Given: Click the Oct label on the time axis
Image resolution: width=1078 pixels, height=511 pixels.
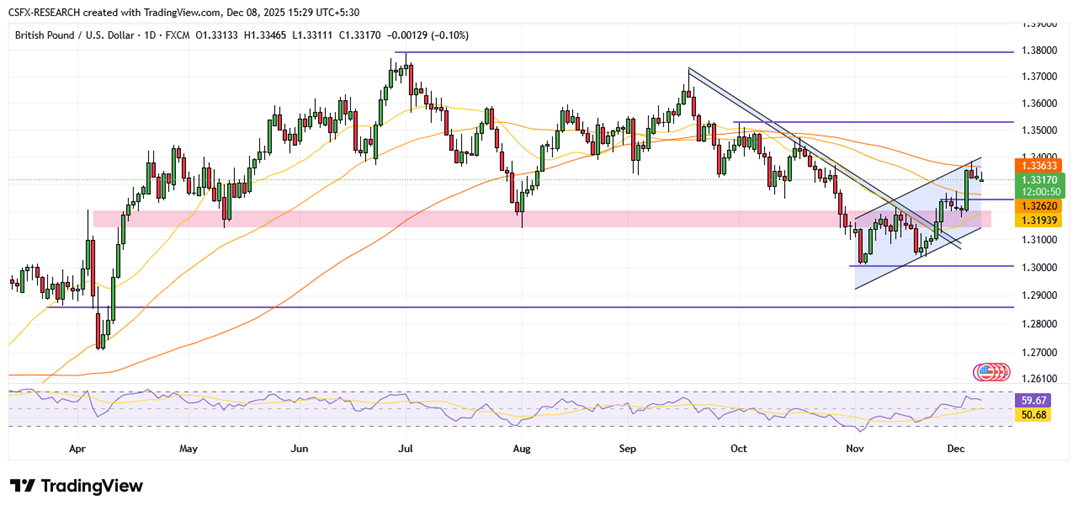Looking at the screenshot, I should (x=738, y=449).
